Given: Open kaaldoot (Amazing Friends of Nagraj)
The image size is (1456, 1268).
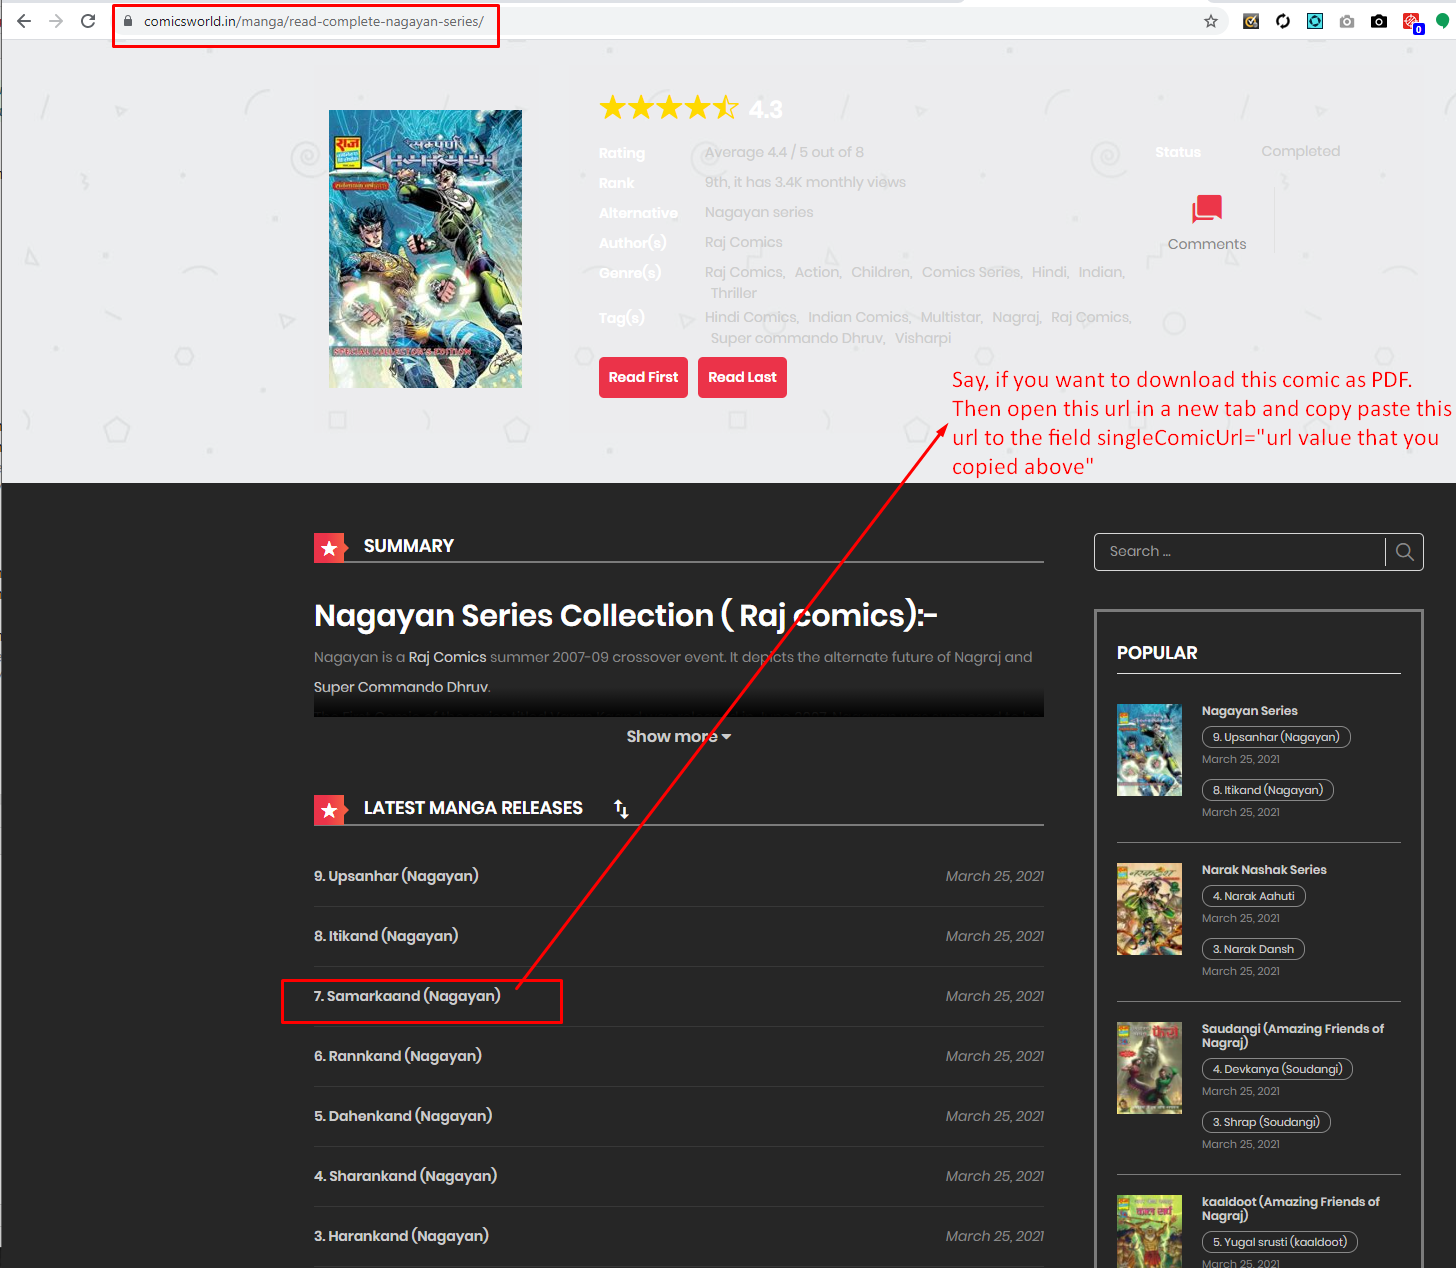Looking at the screenshot, I should click(1290, 1208).
